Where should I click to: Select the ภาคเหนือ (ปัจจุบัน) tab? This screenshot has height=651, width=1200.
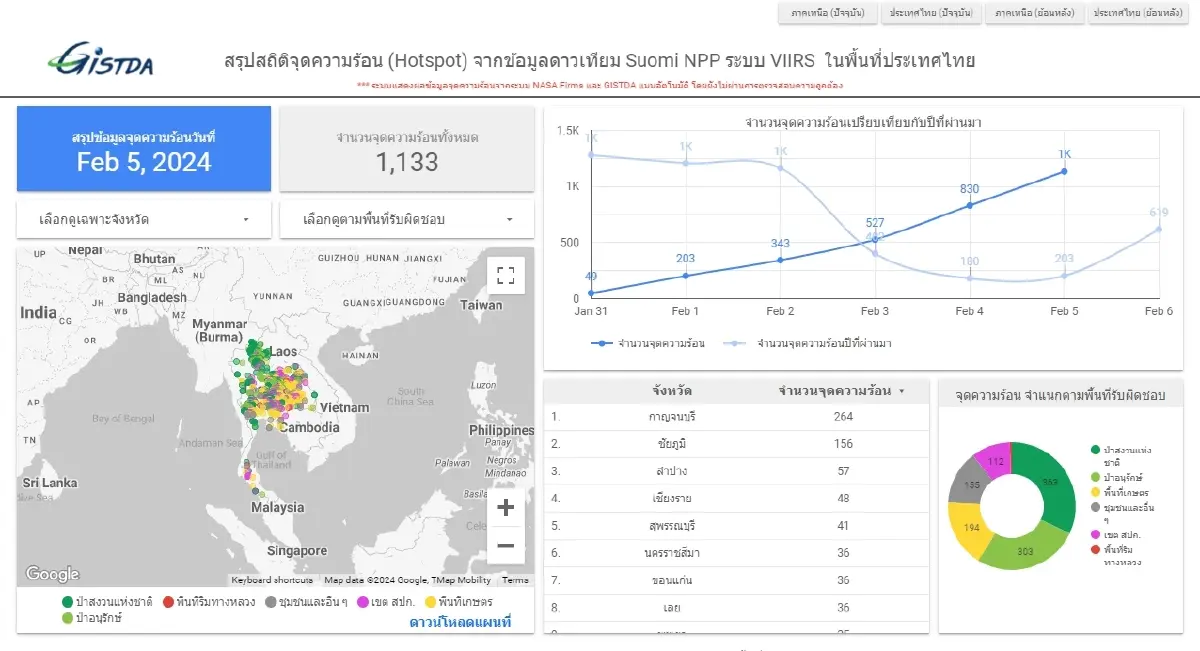click(826, 13)
